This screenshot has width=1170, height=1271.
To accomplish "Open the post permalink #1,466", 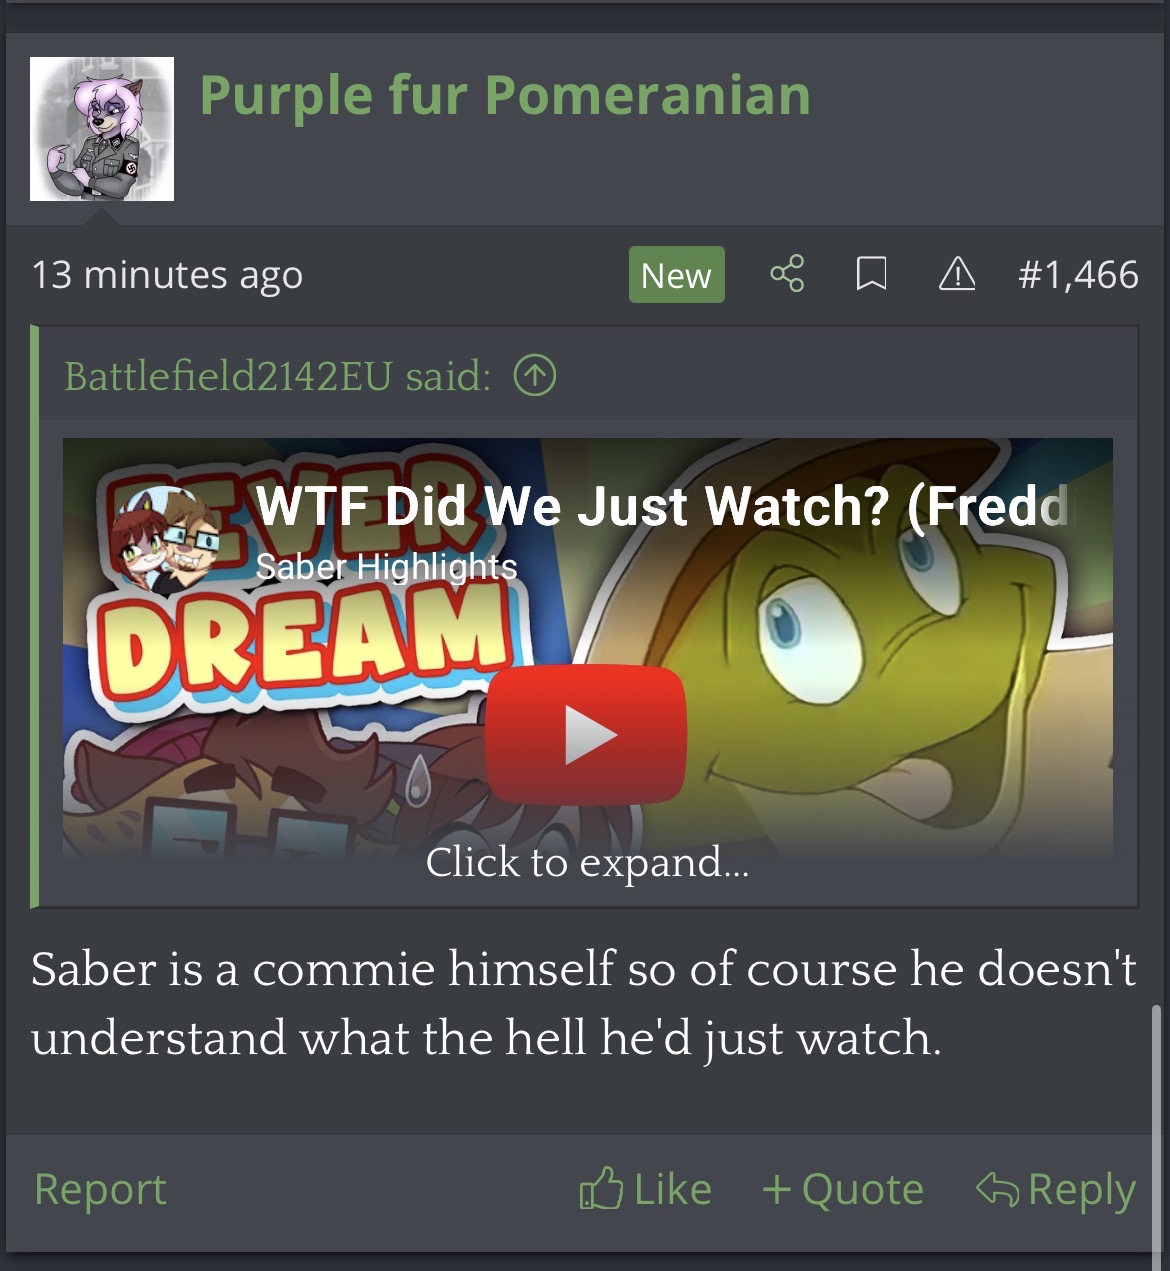I will click(x=1078, y=274).
